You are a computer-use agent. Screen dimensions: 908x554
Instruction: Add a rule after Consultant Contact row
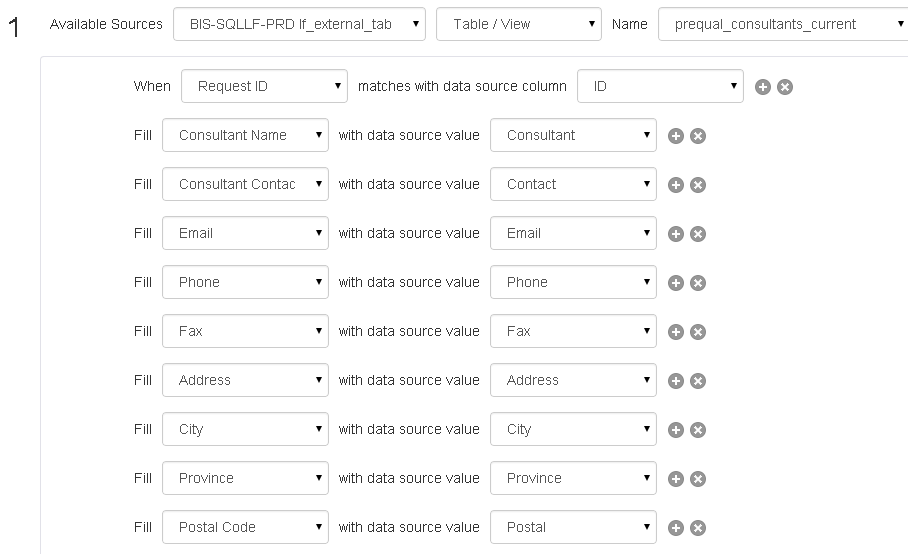tap(676, 185)
